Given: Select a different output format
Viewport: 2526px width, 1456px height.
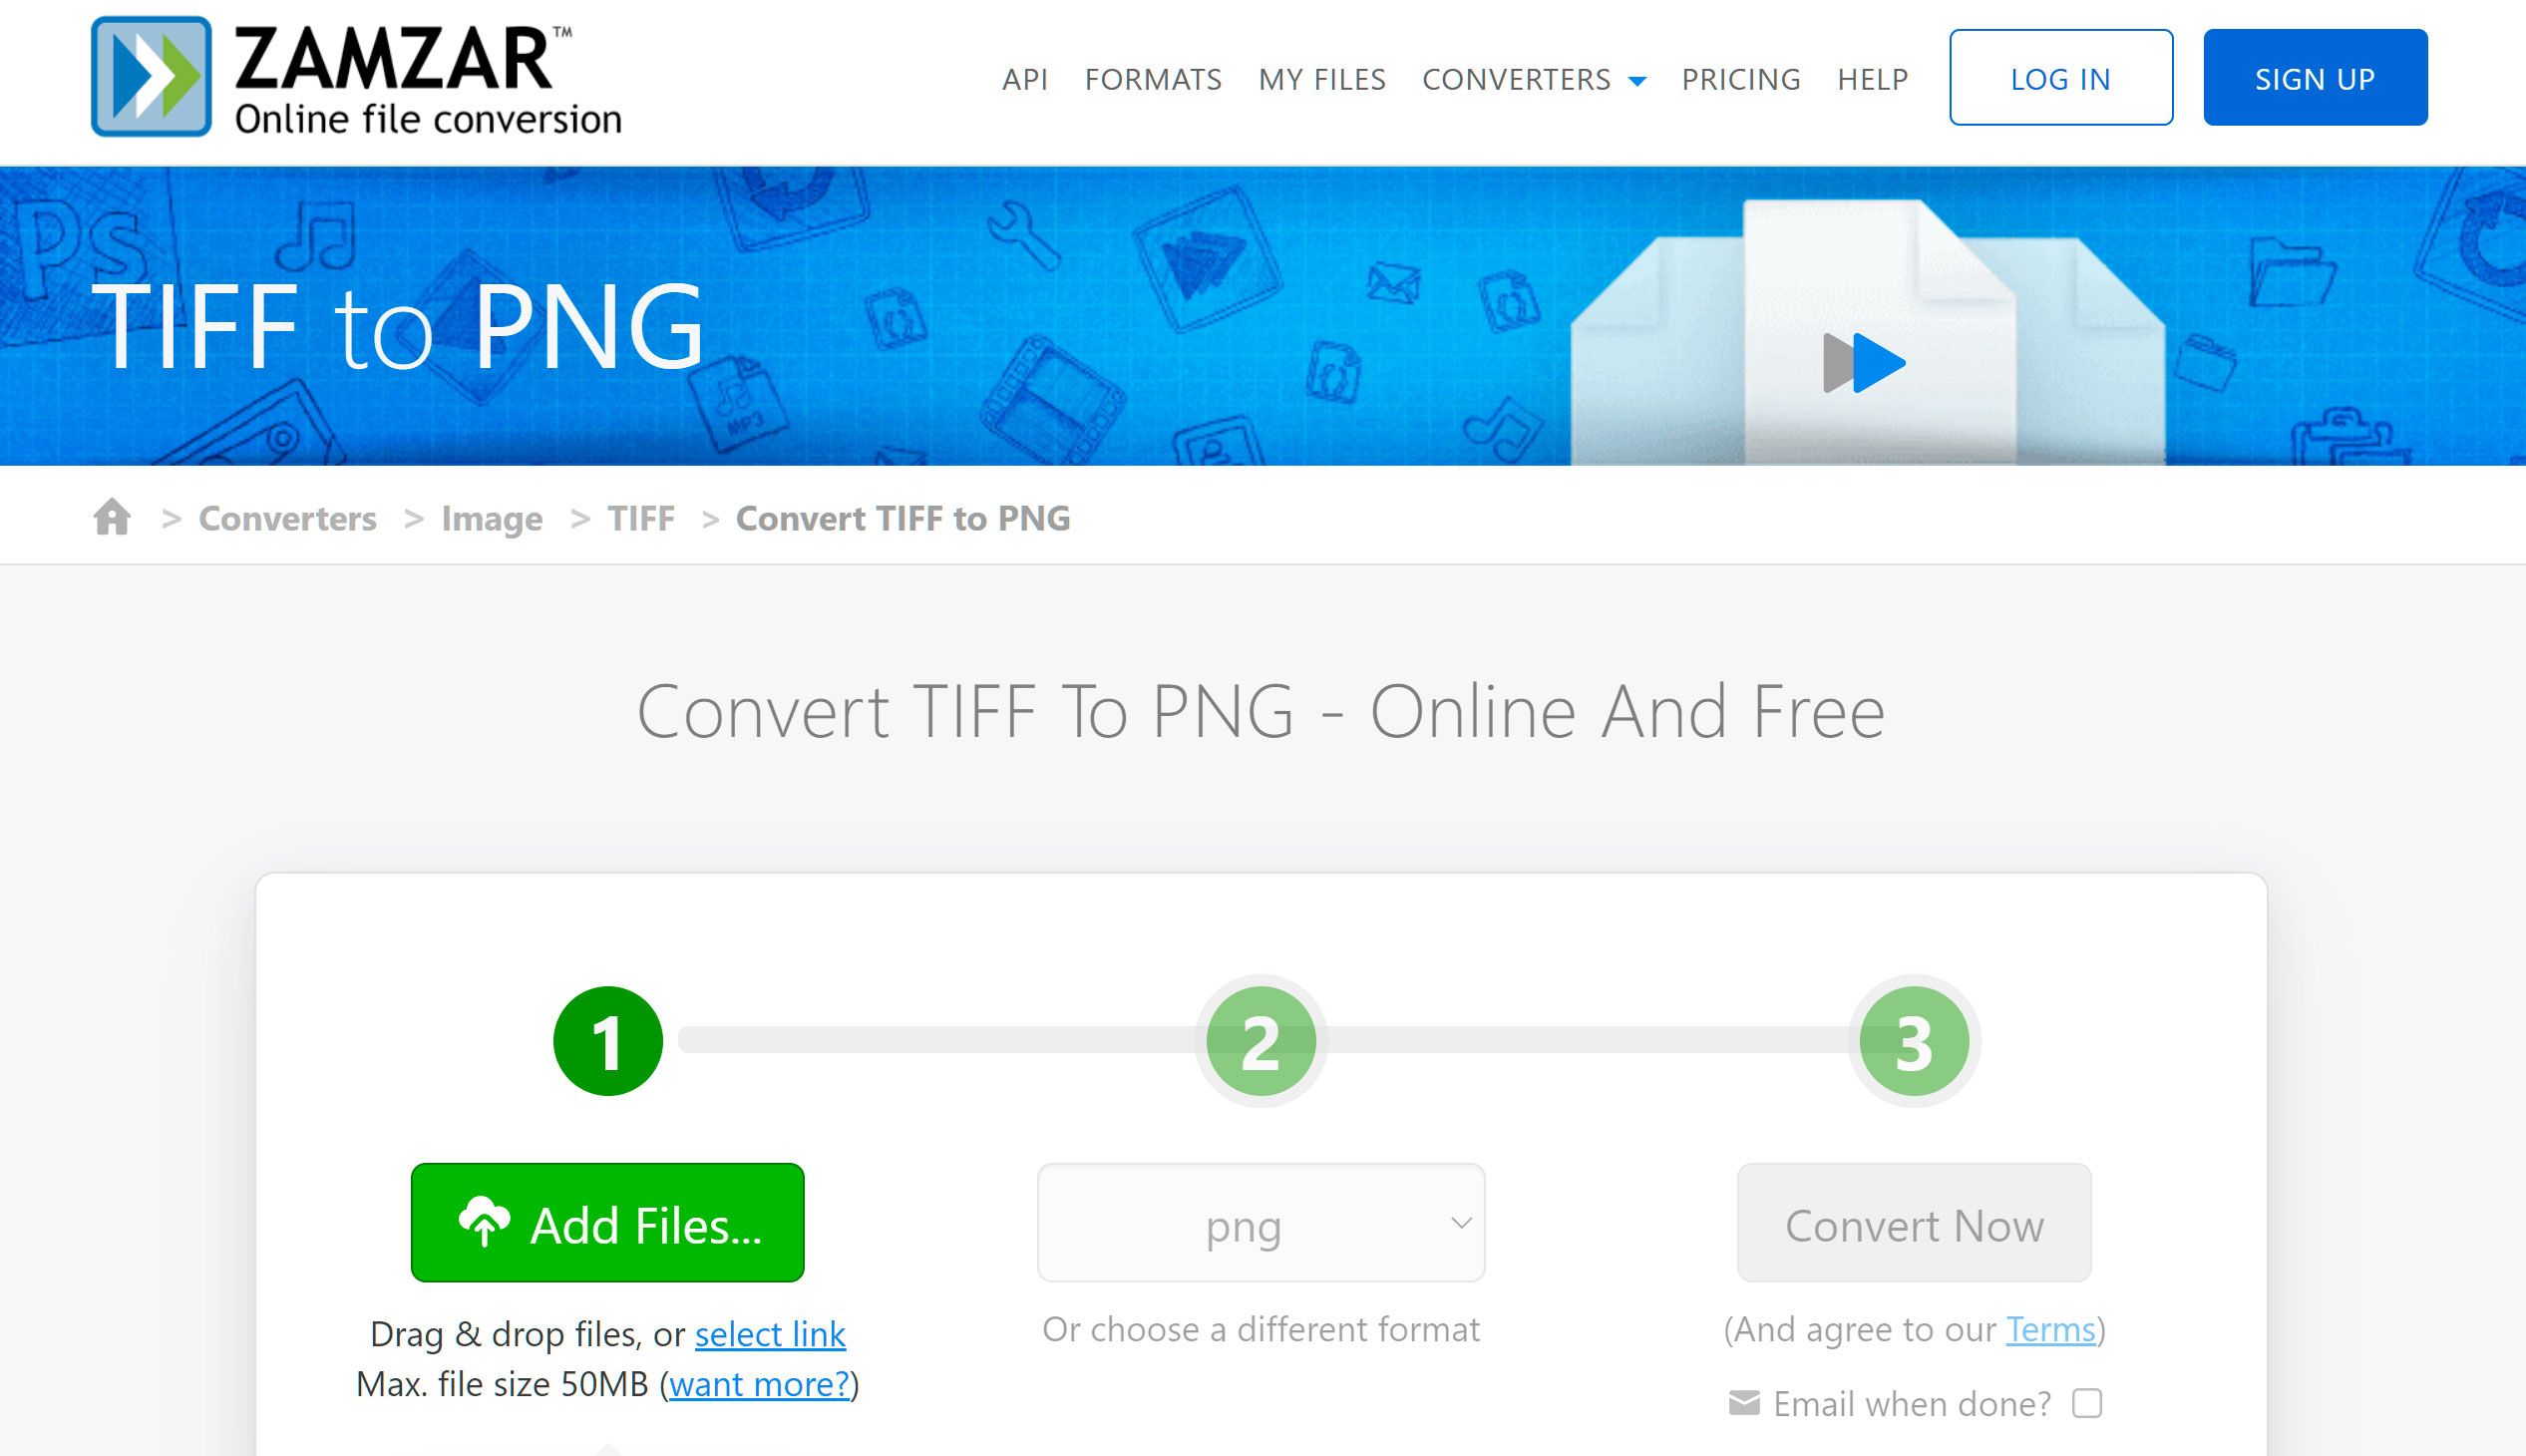Looking at the screenshot, I should [x=1262, y=1224].
